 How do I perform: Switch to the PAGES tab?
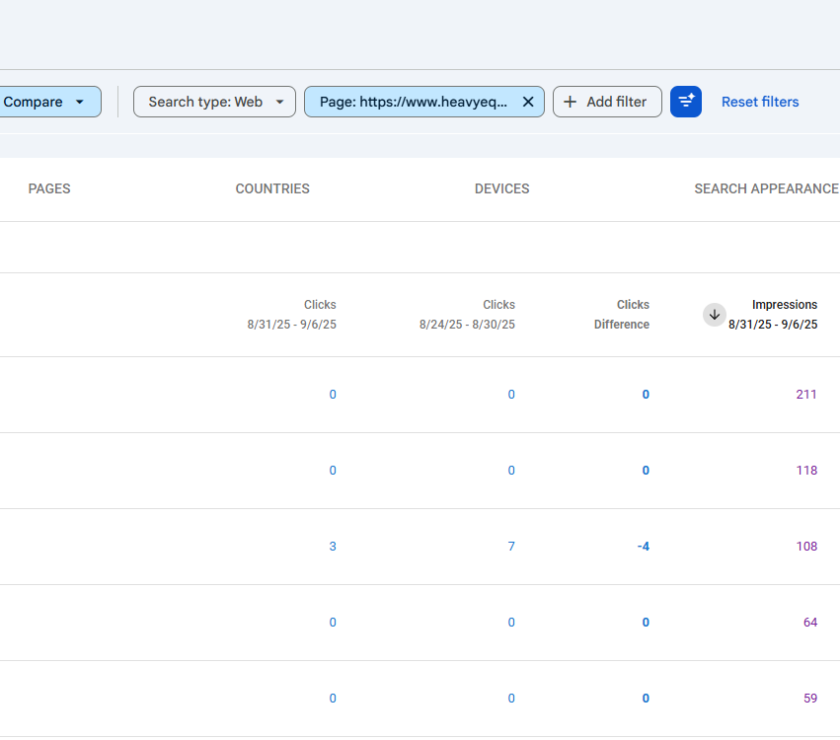click(x=49, y=189)
